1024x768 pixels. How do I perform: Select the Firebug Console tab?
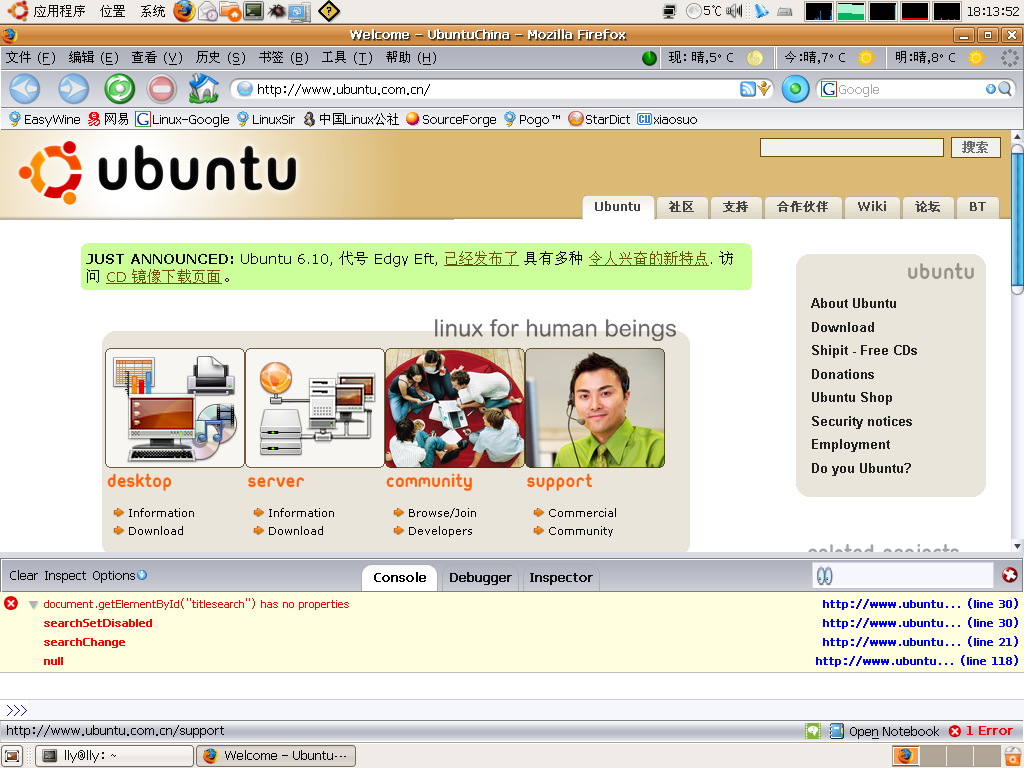pos(400,577)
